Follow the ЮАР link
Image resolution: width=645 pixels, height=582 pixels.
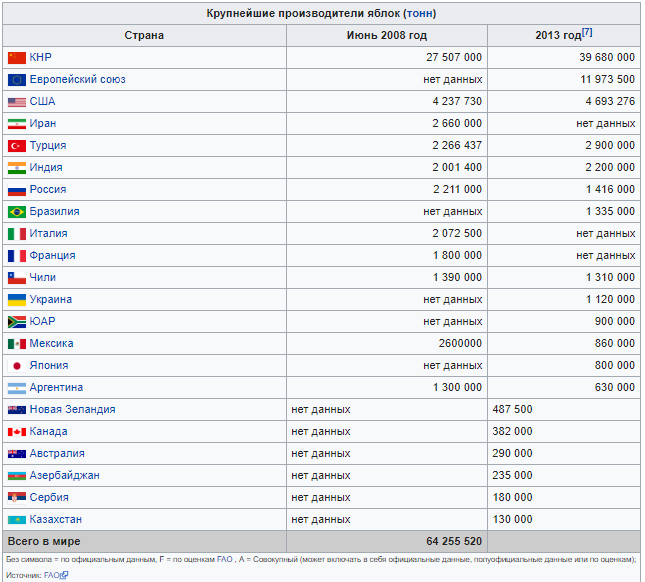pos(42,322)
